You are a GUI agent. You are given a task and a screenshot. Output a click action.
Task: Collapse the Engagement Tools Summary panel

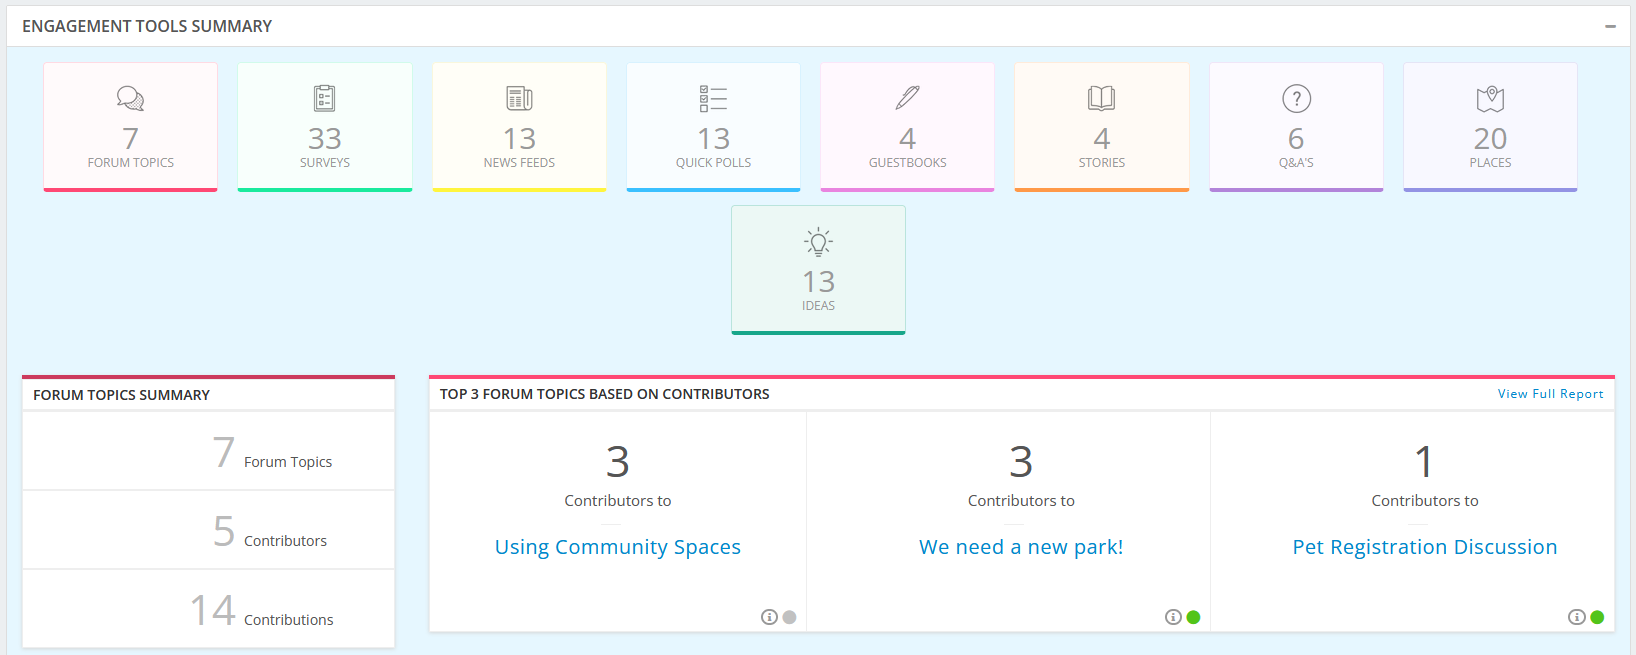click(x=1610, y=26)
